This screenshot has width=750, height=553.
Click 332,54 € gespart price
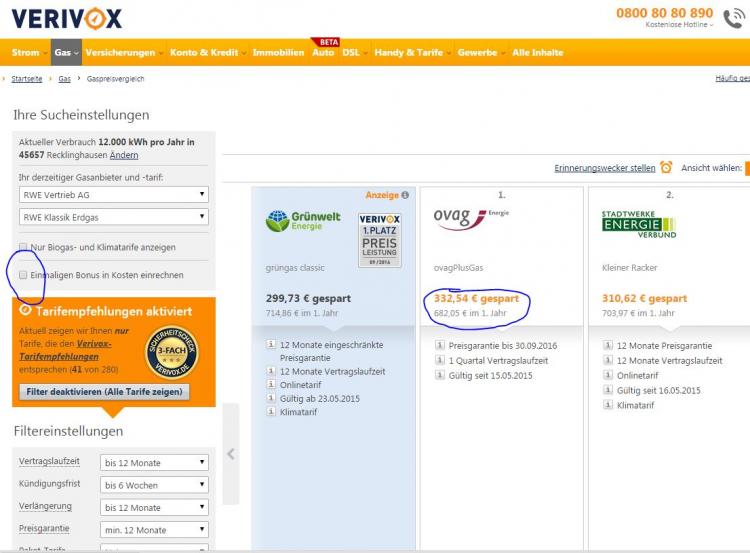pos(476,298)
